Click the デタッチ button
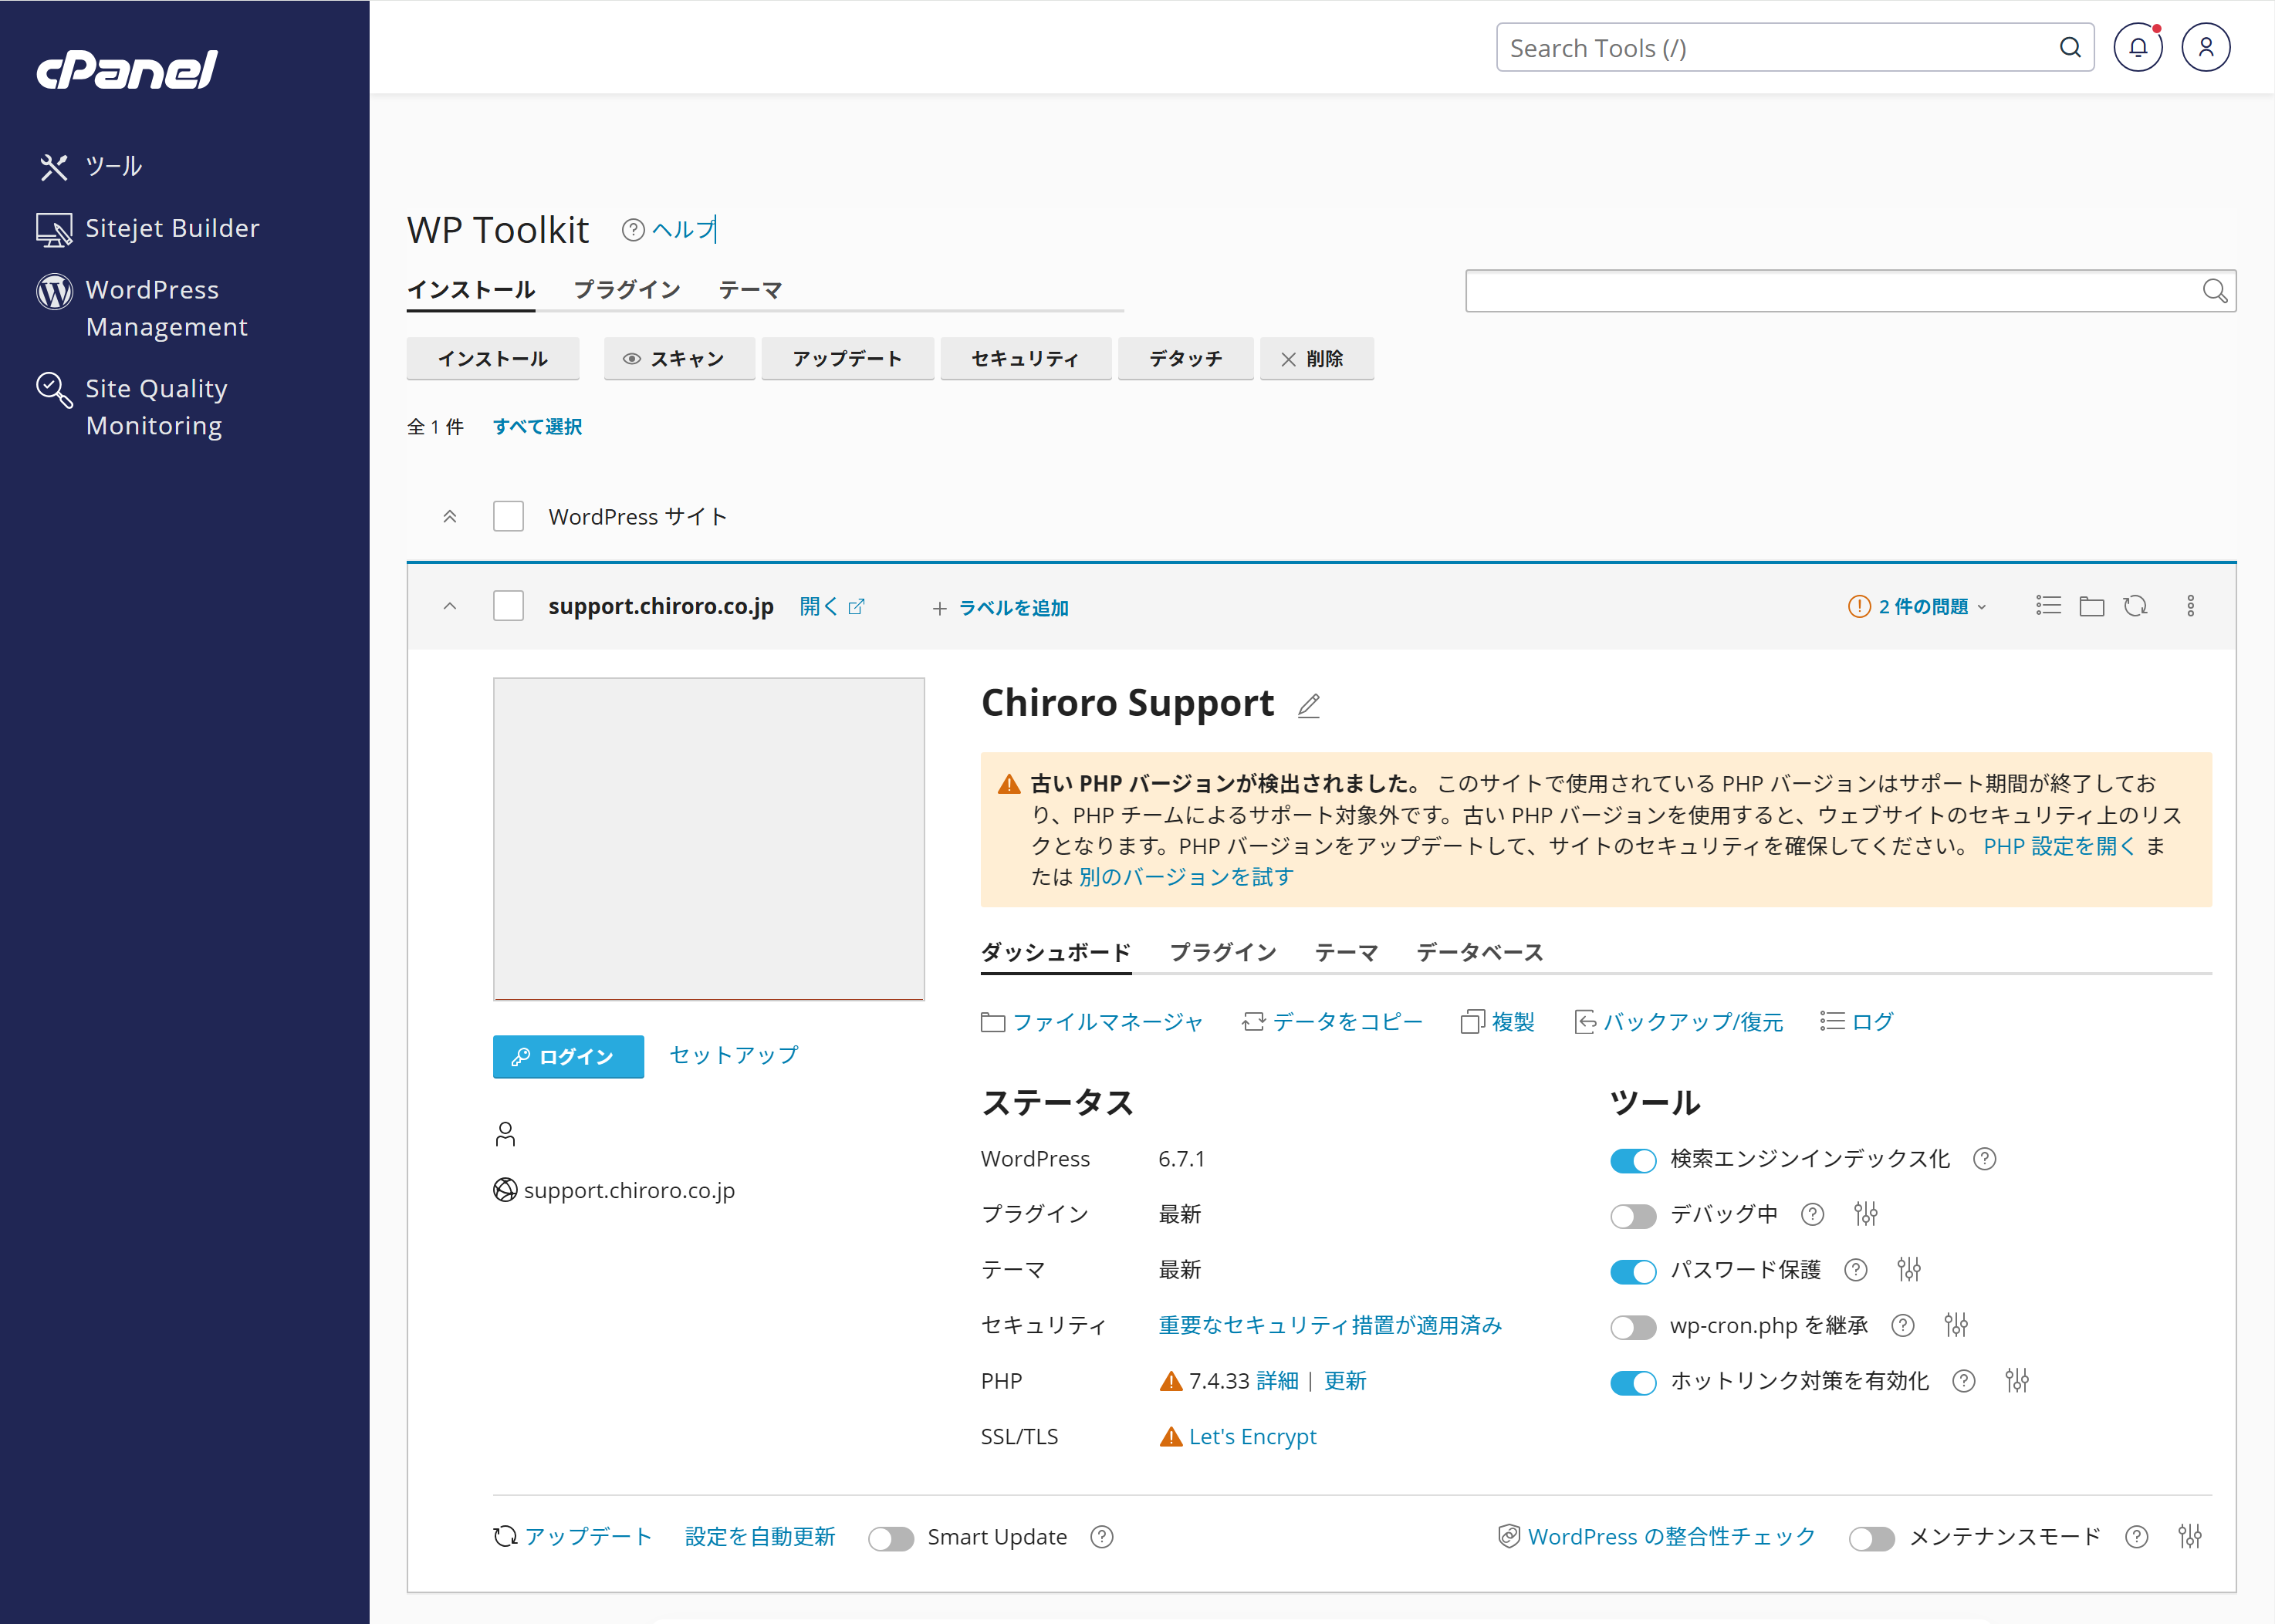 [x=1186, y=359]
